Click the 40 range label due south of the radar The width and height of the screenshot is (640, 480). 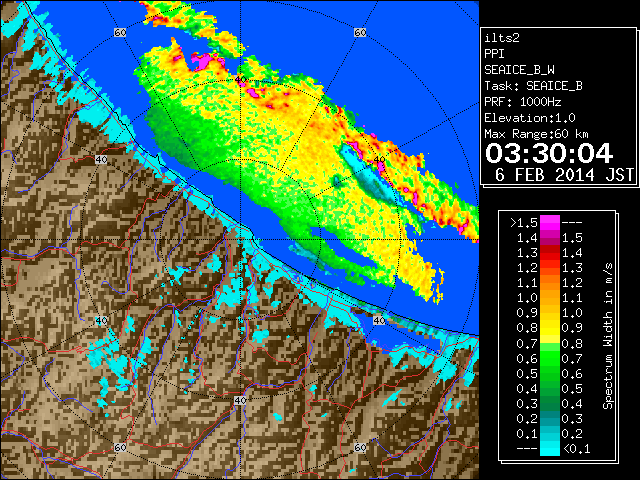click(x=240, y=401)
